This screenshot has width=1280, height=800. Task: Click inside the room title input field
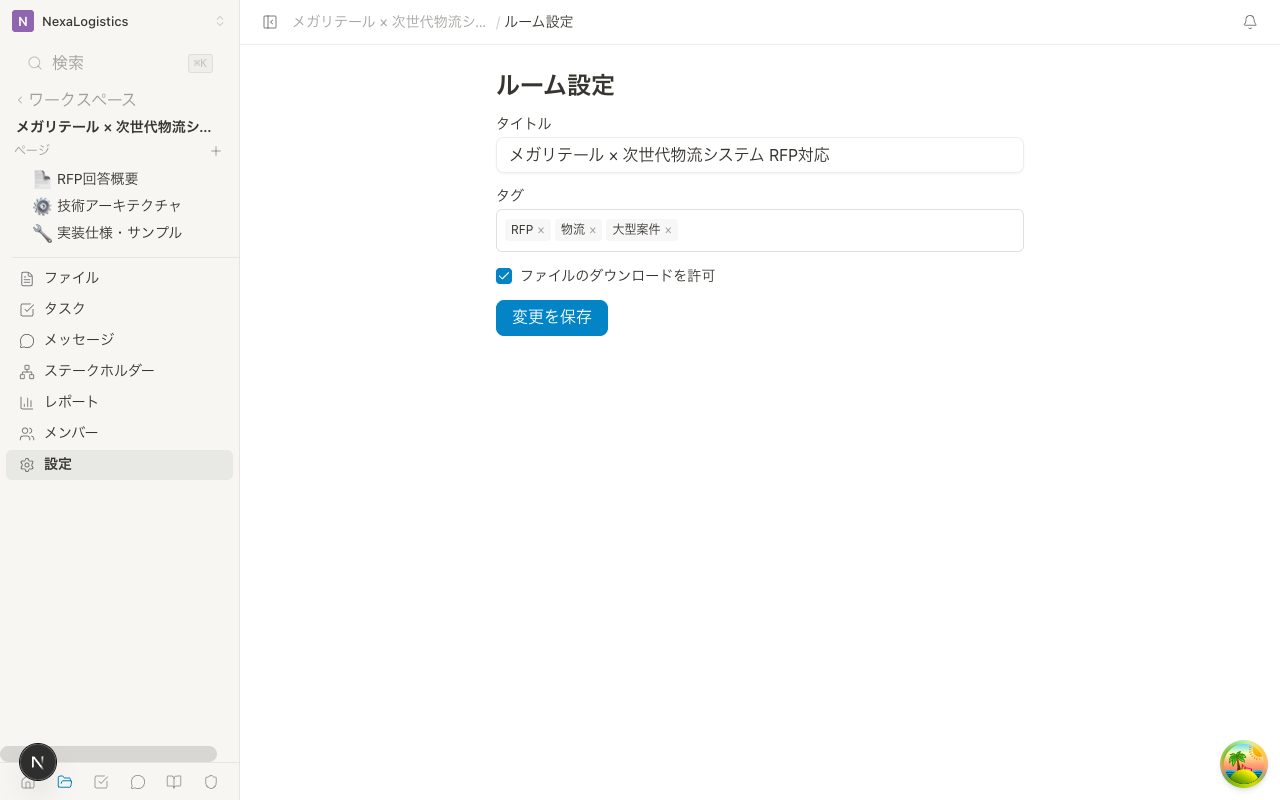pyautogui.click(x=760, y=155)
